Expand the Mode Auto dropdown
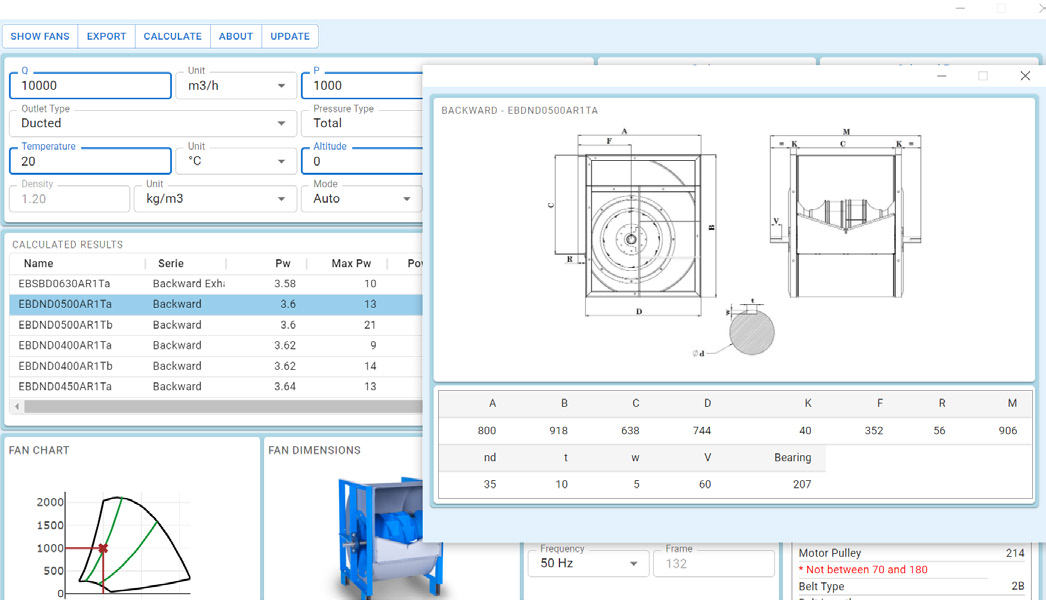1046x600 pixels. (x=361, y=199)
